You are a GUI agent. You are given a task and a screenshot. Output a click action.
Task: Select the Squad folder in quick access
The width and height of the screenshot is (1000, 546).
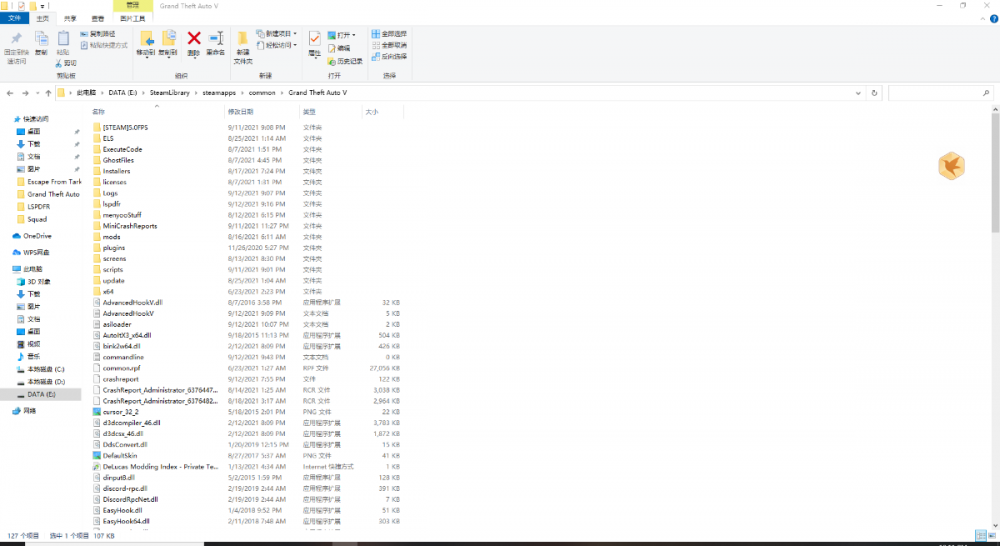[x=37, y=219]
